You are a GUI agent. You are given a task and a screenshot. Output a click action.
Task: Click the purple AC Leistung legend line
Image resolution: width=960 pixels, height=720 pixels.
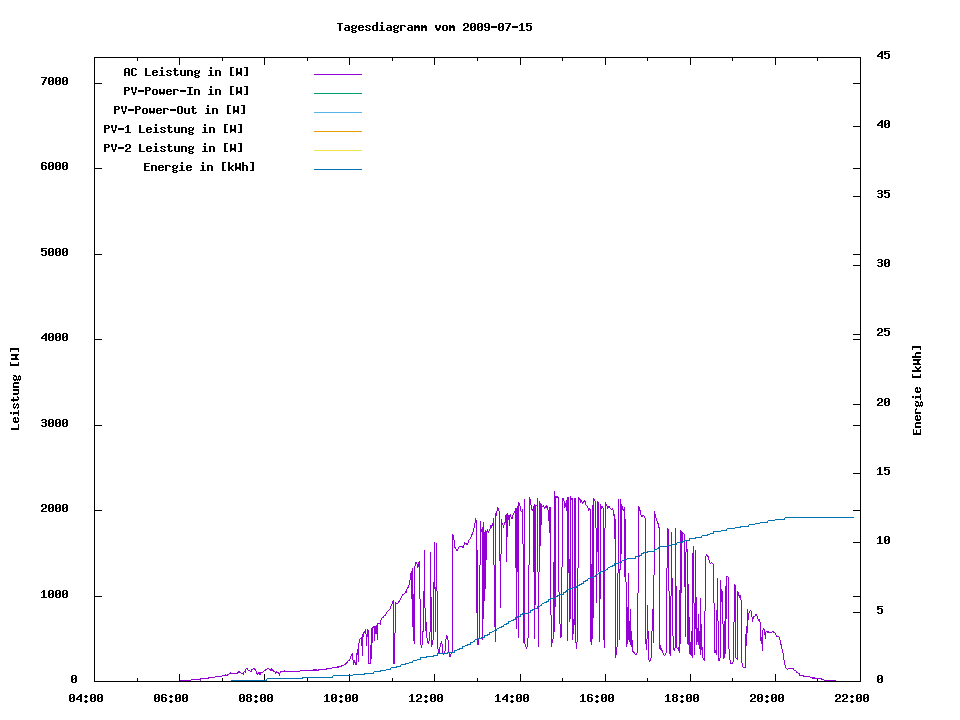coord(337,74)
